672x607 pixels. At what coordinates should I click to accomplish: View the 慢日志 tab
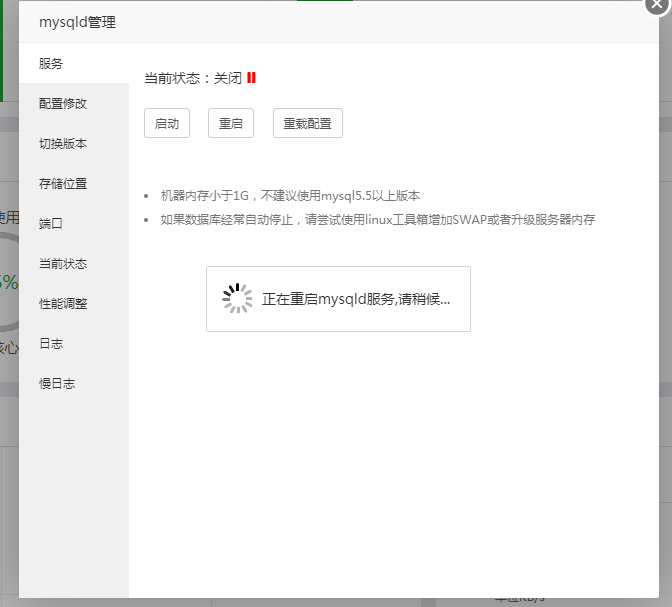pyautogui.click(x=74, y=383)
